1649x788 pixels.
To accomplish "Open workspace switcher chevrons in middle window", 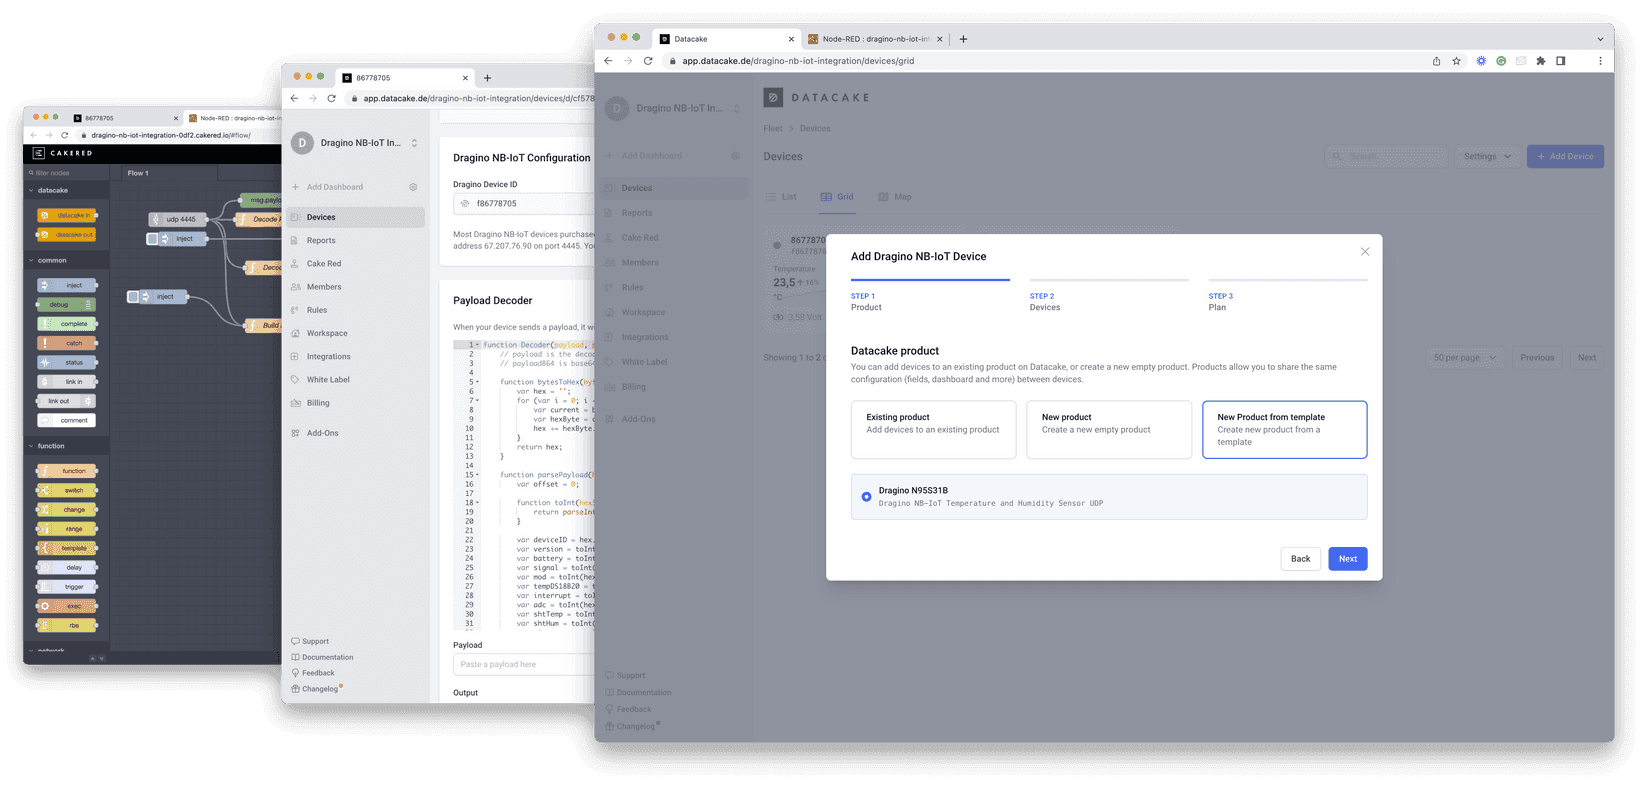I will coord(414,143).
